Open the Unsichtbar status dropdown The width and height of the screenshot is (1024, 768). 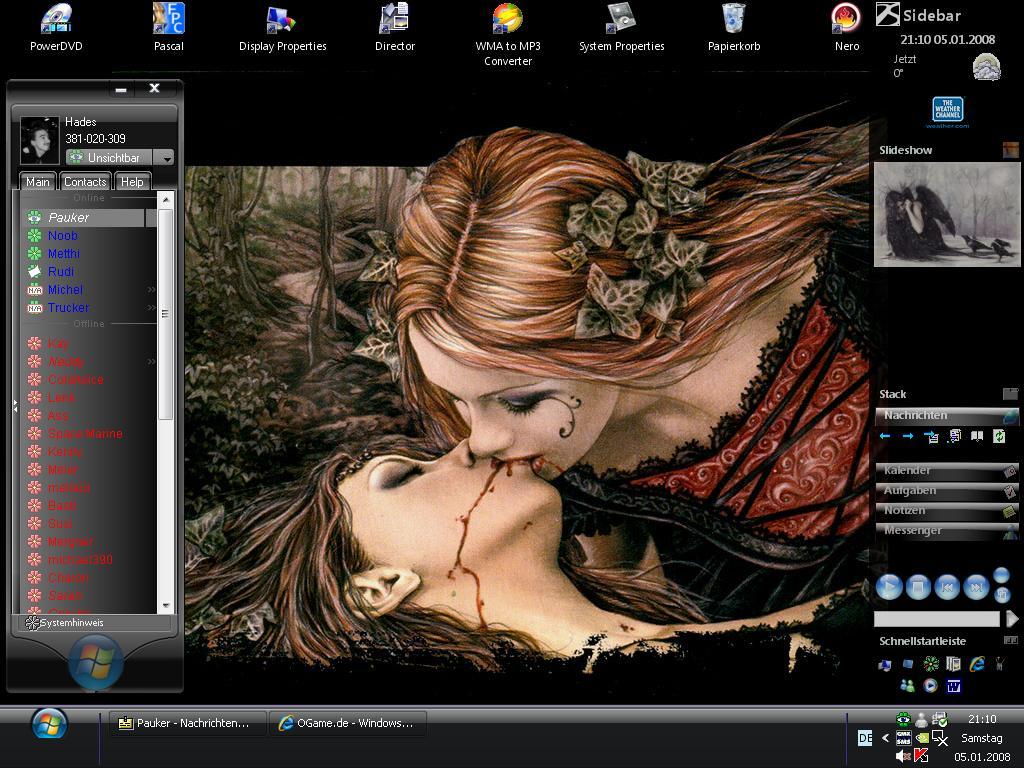click(167, 158)
